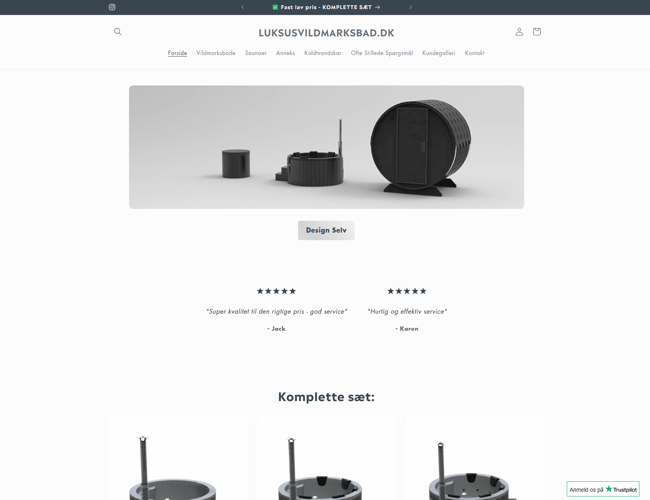Open the Saunaer menu item
650x500 pixels.
point(256,53)
